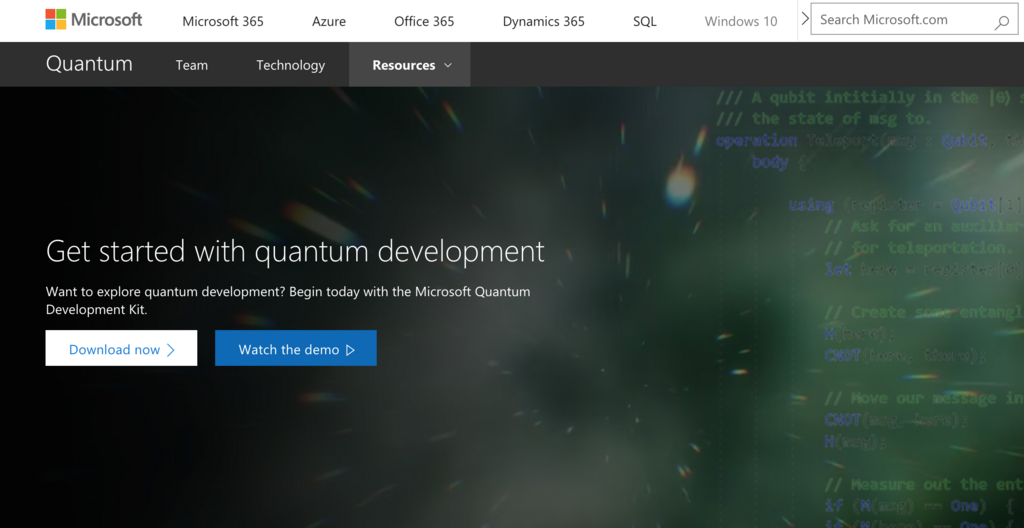Open the Microsoft 365 menu item
Viewport: 1024px width, 528px height.
click(223, 21)
